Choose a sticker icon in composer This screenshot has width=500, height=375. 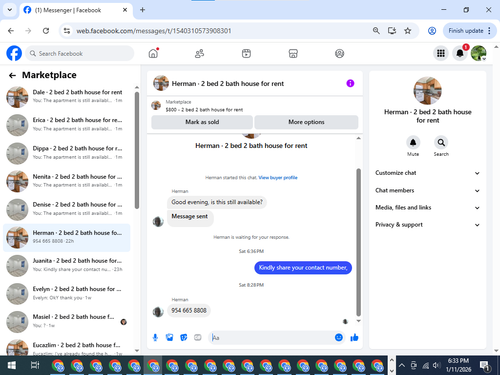tap(184, 338)
